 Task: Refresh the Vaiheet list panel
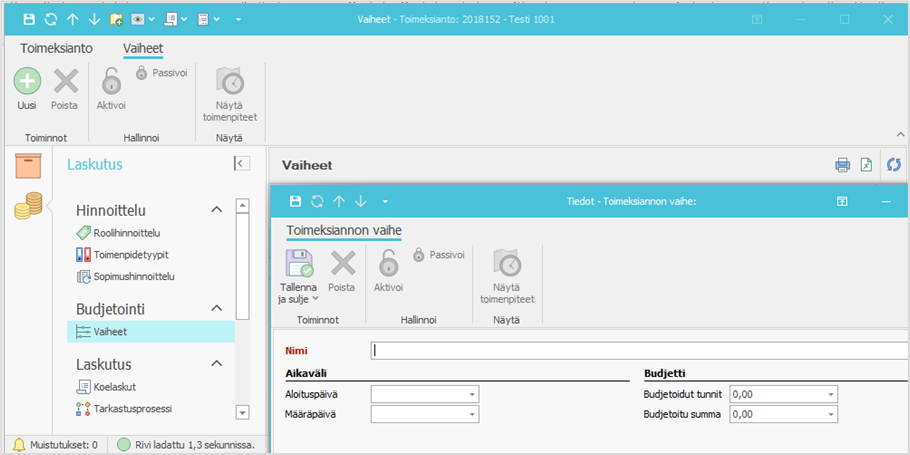point(894,165)
